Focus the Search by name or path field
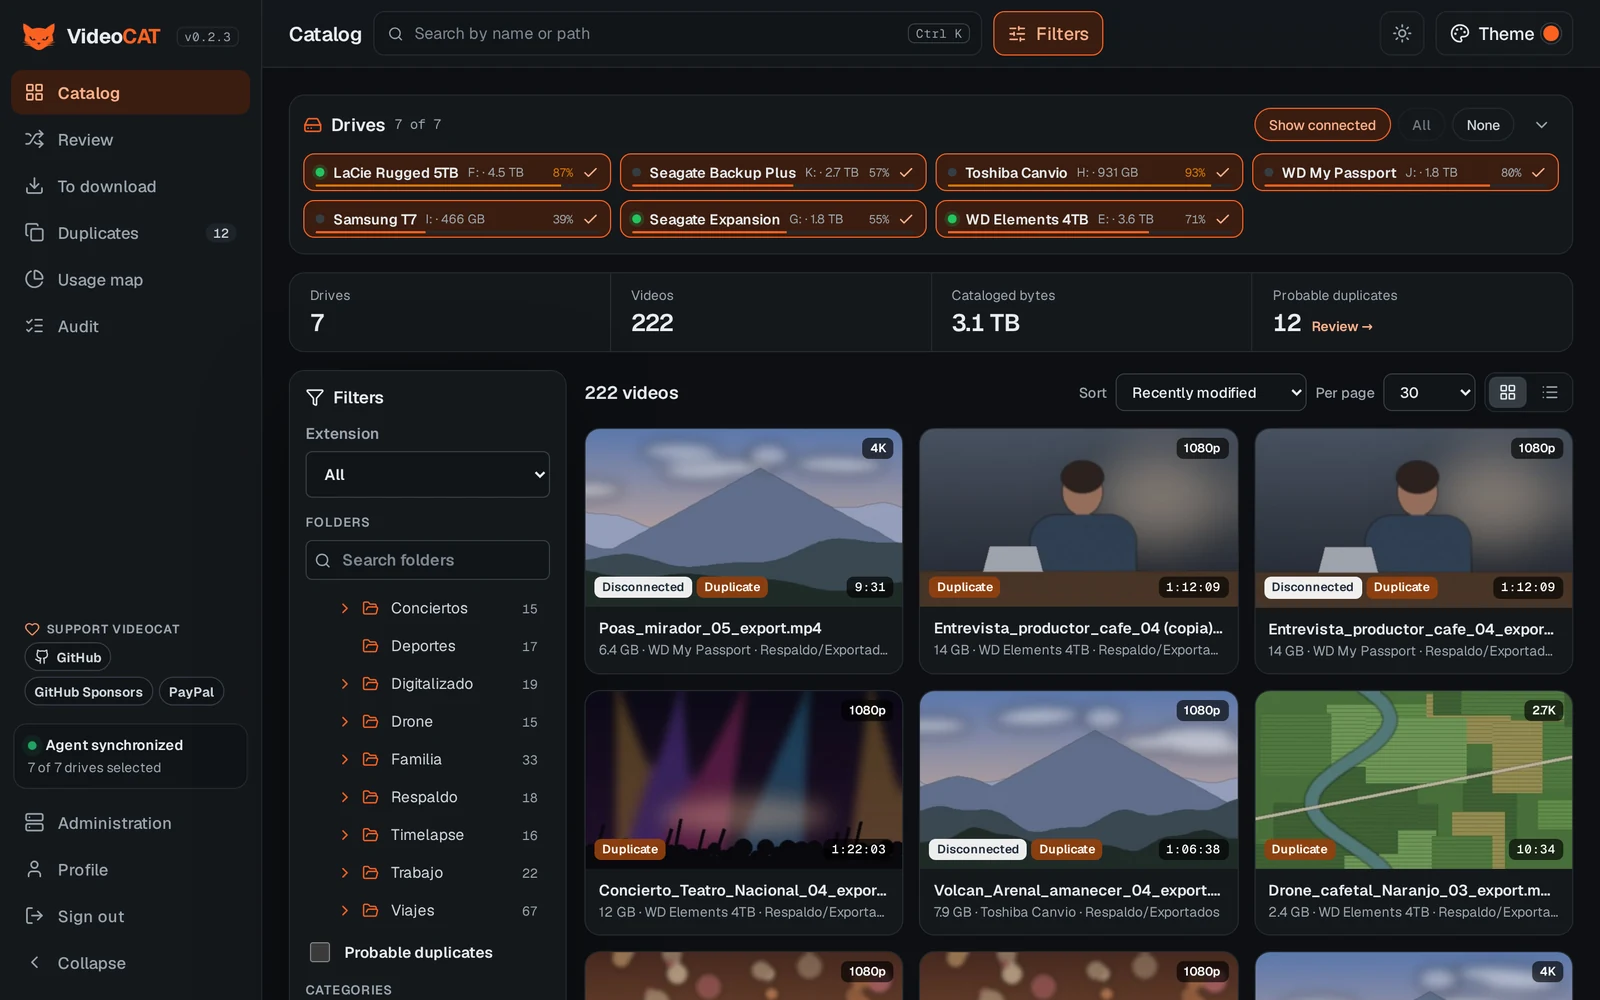1600x1000 pixels. pos(677,34)
